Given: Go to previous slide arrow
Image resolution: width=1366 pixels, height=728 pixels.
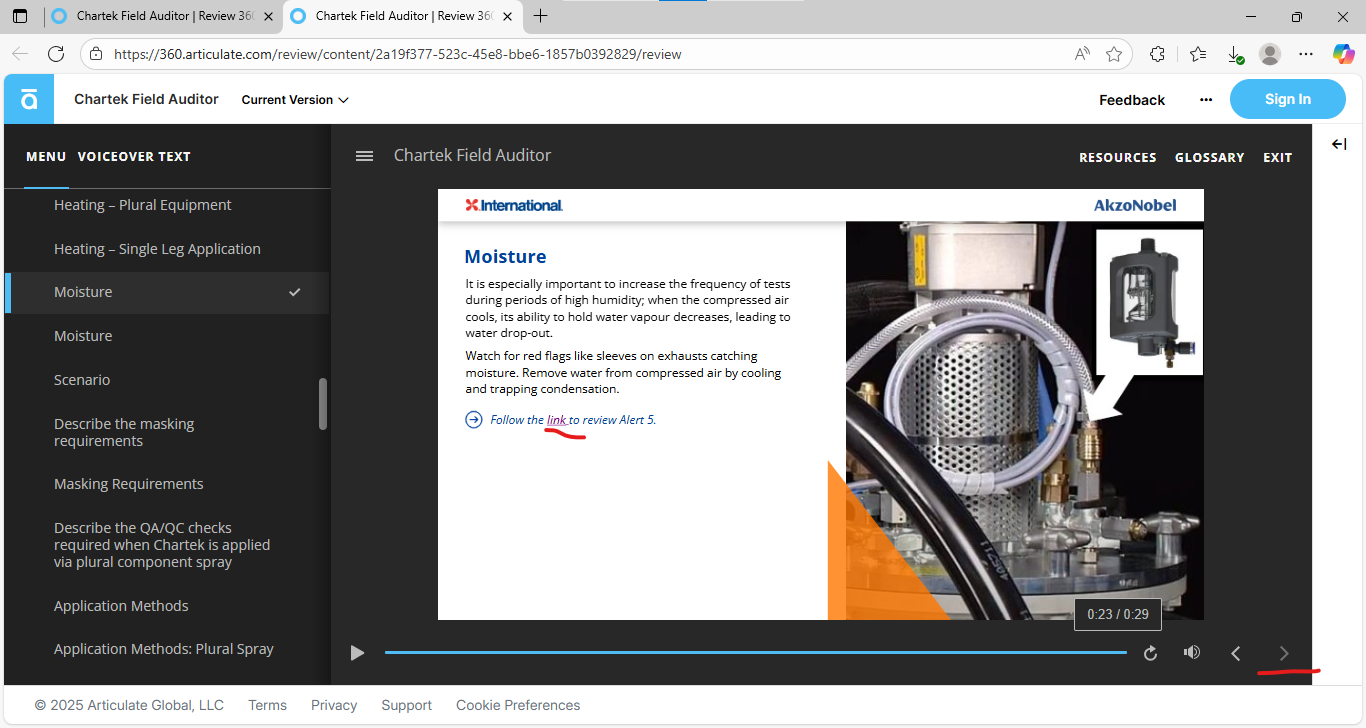Looking at the screenshot, I should [x=1236, y=653].
